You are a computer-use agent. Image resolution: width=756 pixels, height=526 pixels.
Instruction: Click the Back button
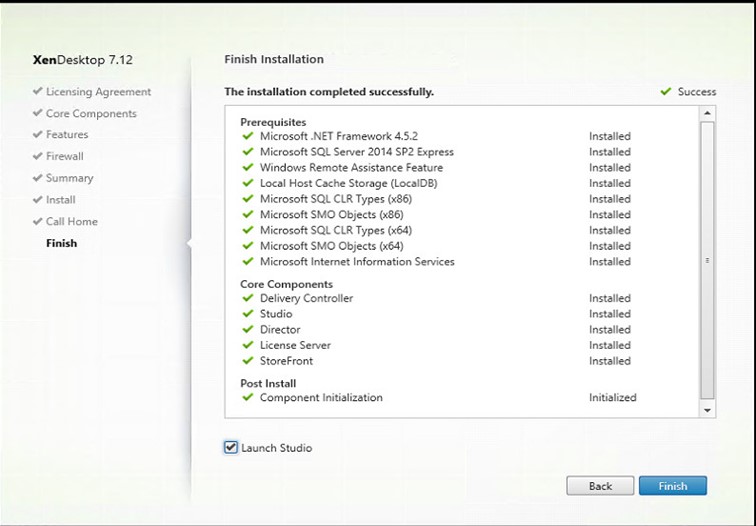point(600,486)
